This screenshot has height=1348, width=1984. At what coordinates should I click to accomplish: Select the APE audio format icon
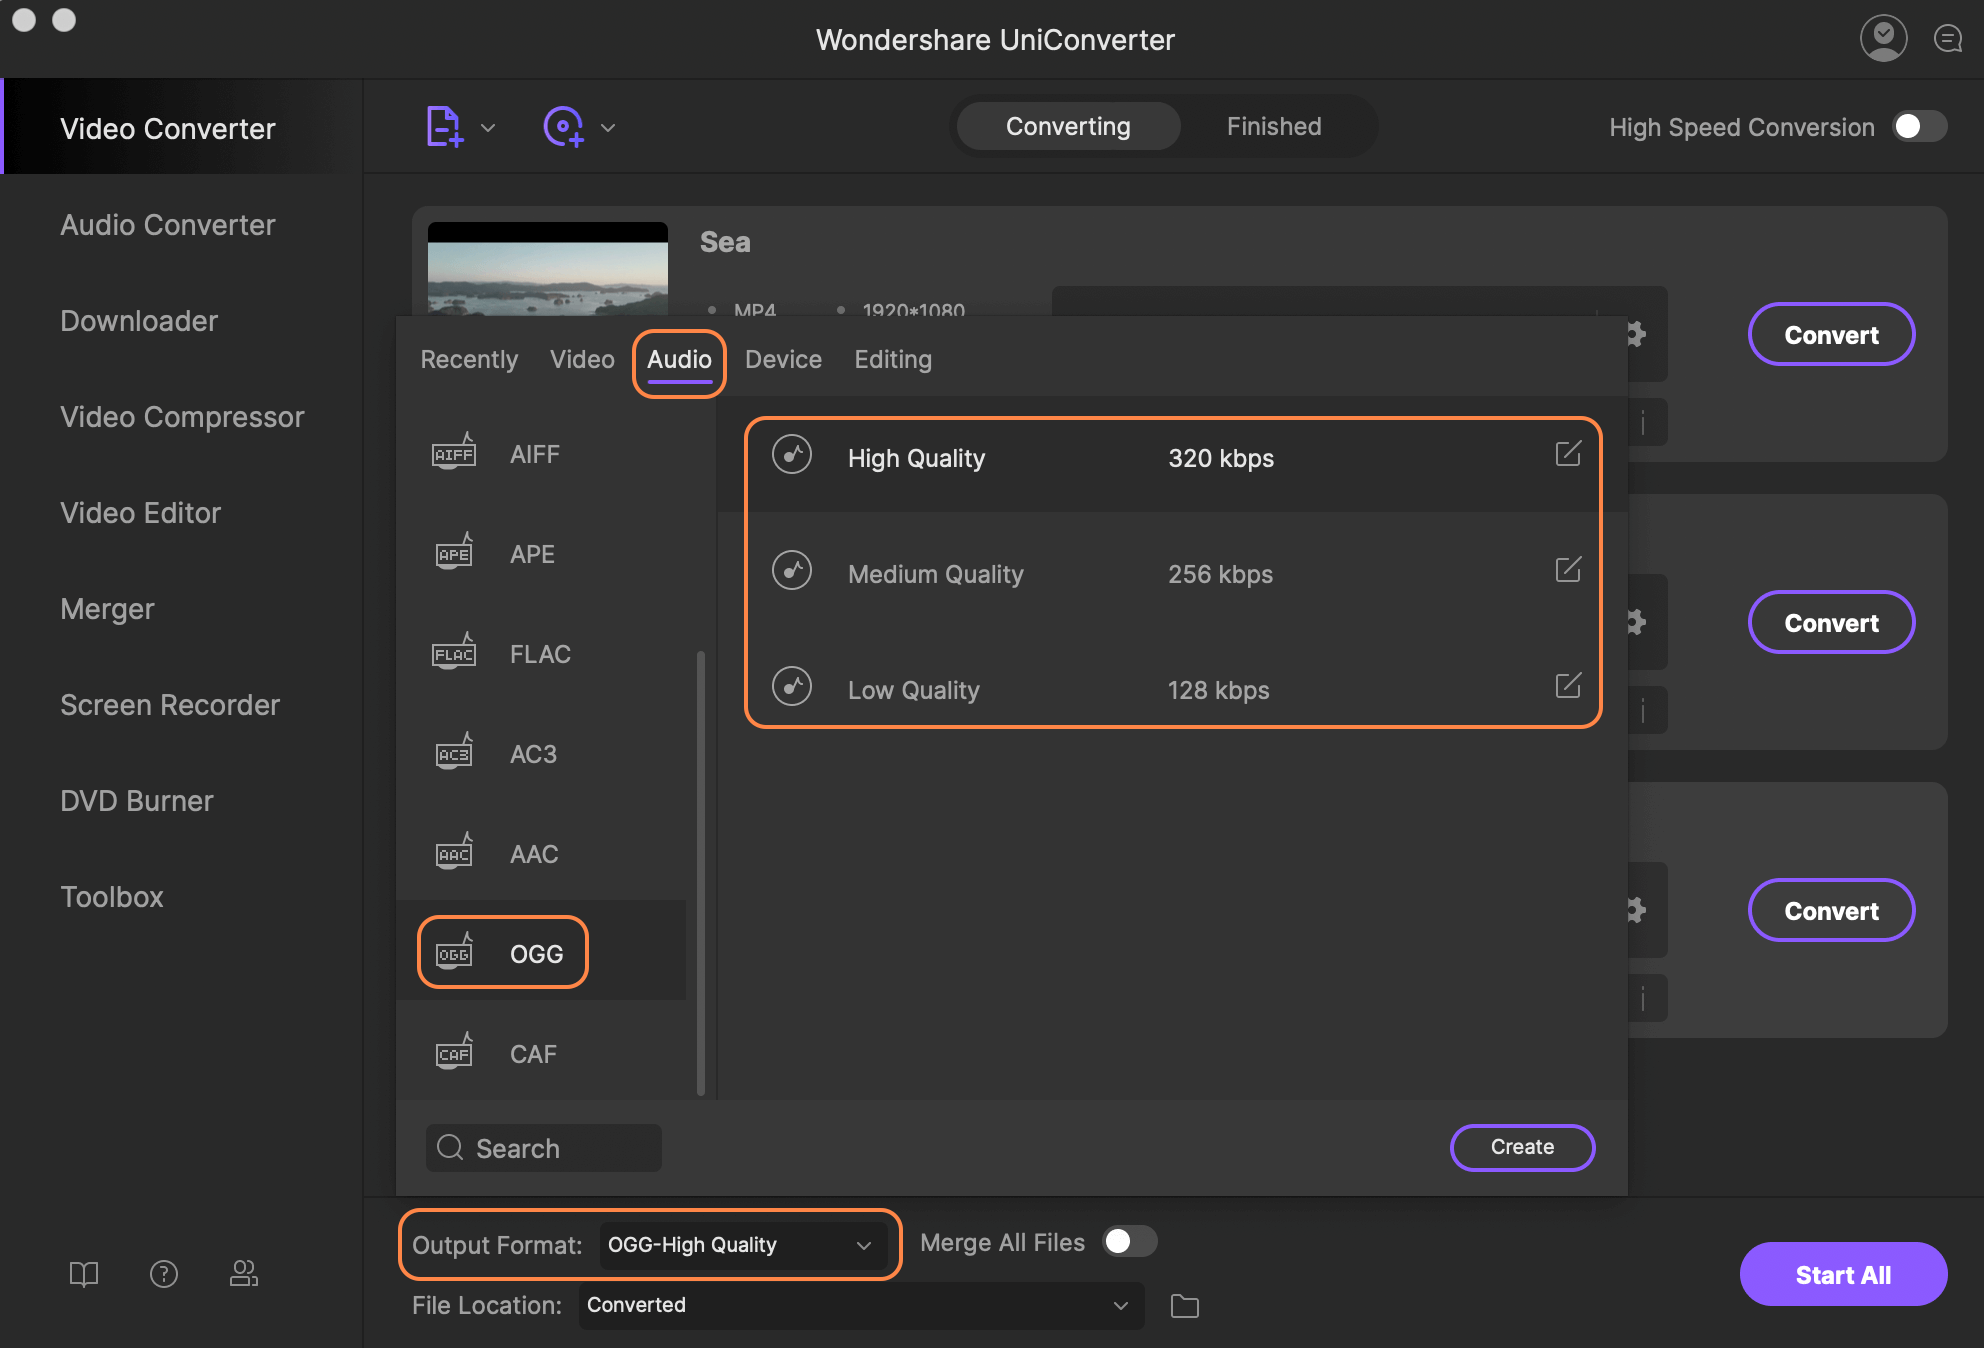pyautogui.click(x=454, y=551)
